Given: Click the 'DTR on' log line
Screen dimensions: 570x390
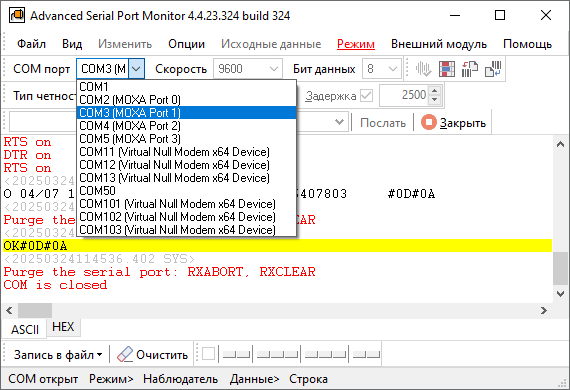Looking at the screenshot, I should (27, 155).
